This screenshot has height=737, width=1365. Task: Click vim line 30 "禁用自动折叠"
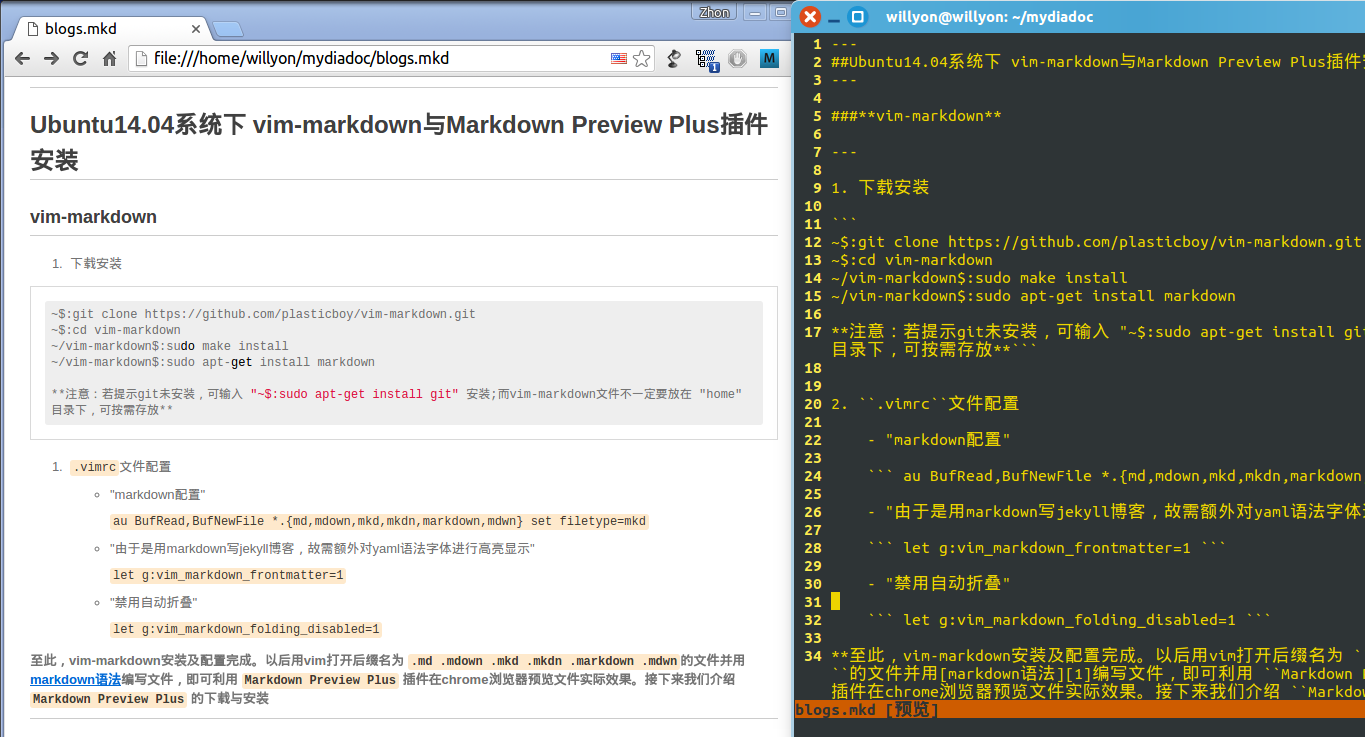tap(939, 584)
